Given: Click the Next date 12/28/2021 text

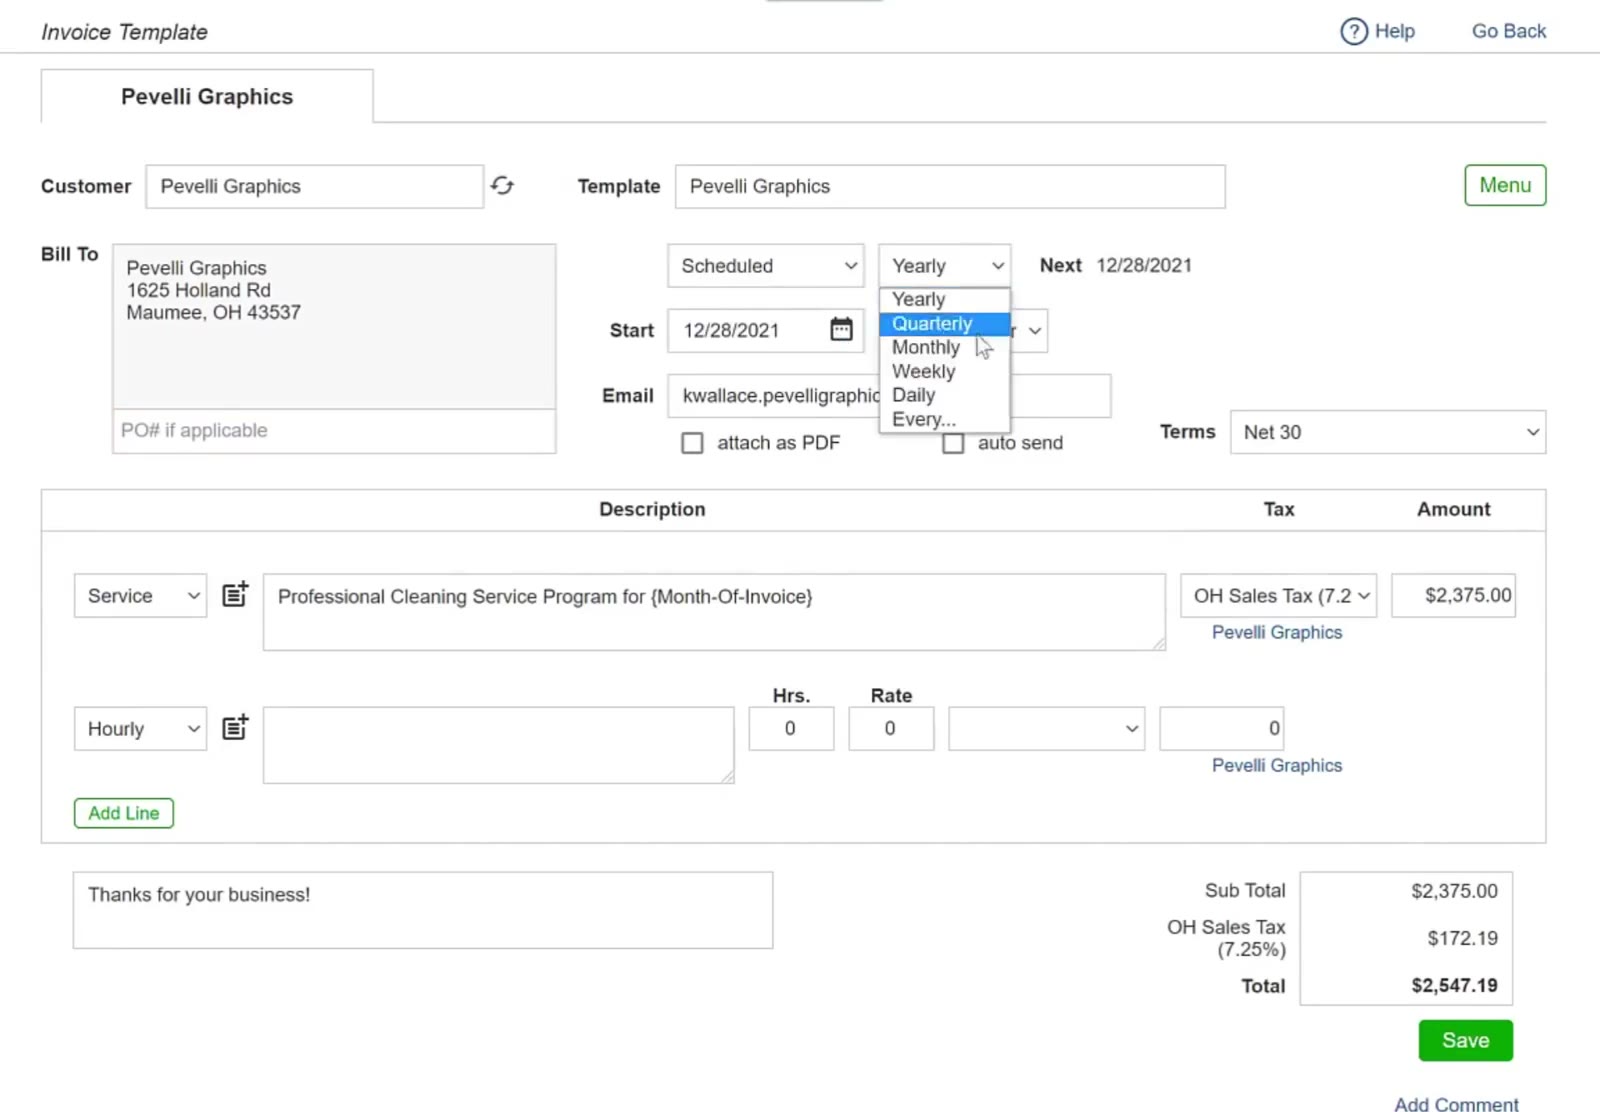Looking at the screenshot, I should [x=1144, y=266].
